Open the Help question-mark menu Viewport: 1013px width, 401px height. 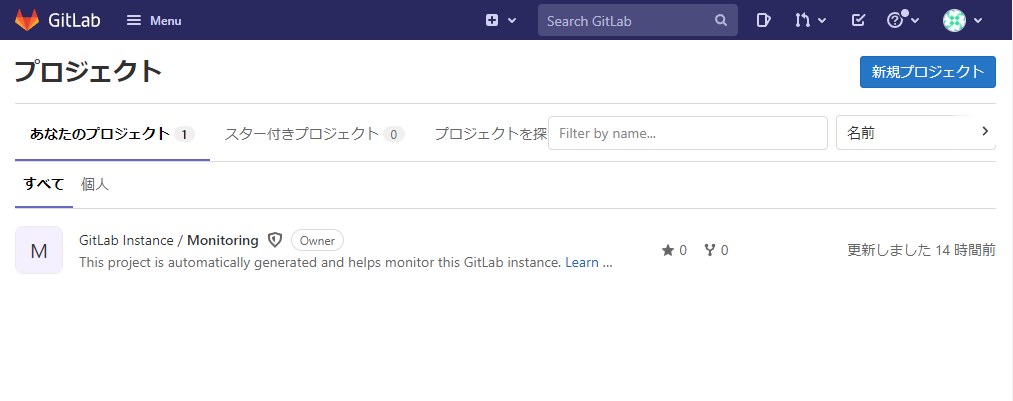[x=903, y=20]
